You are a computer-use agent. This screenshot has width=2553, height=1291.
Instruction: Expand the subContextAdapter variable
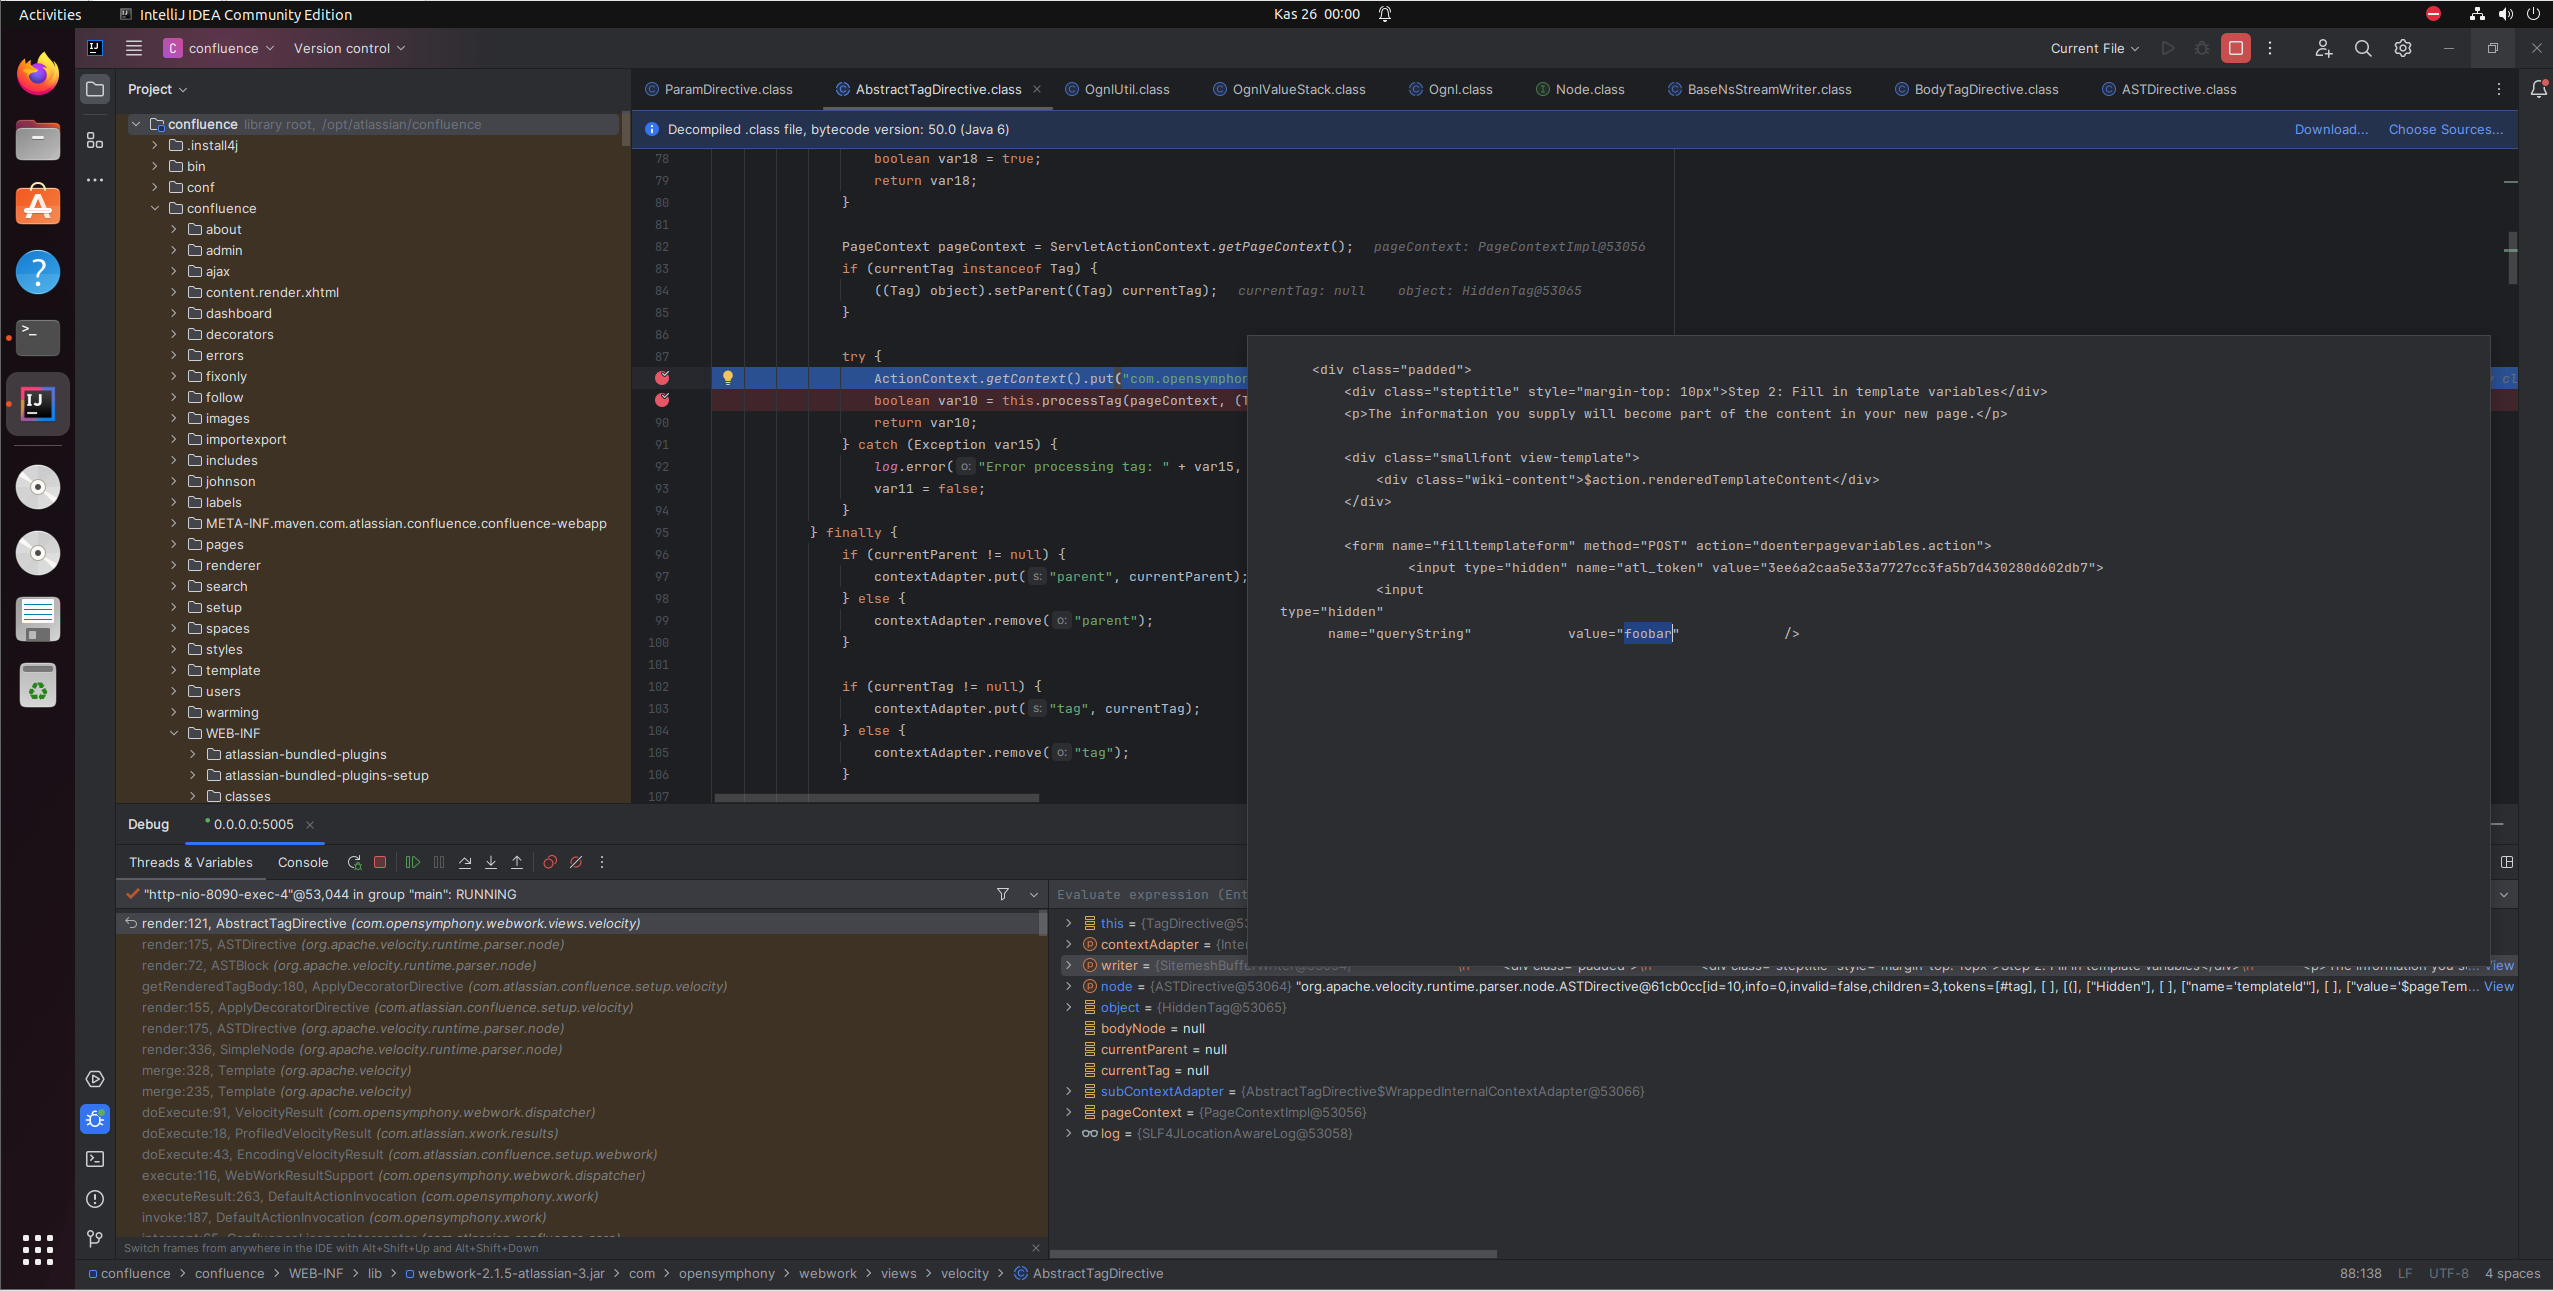tap(1069, 1091)
